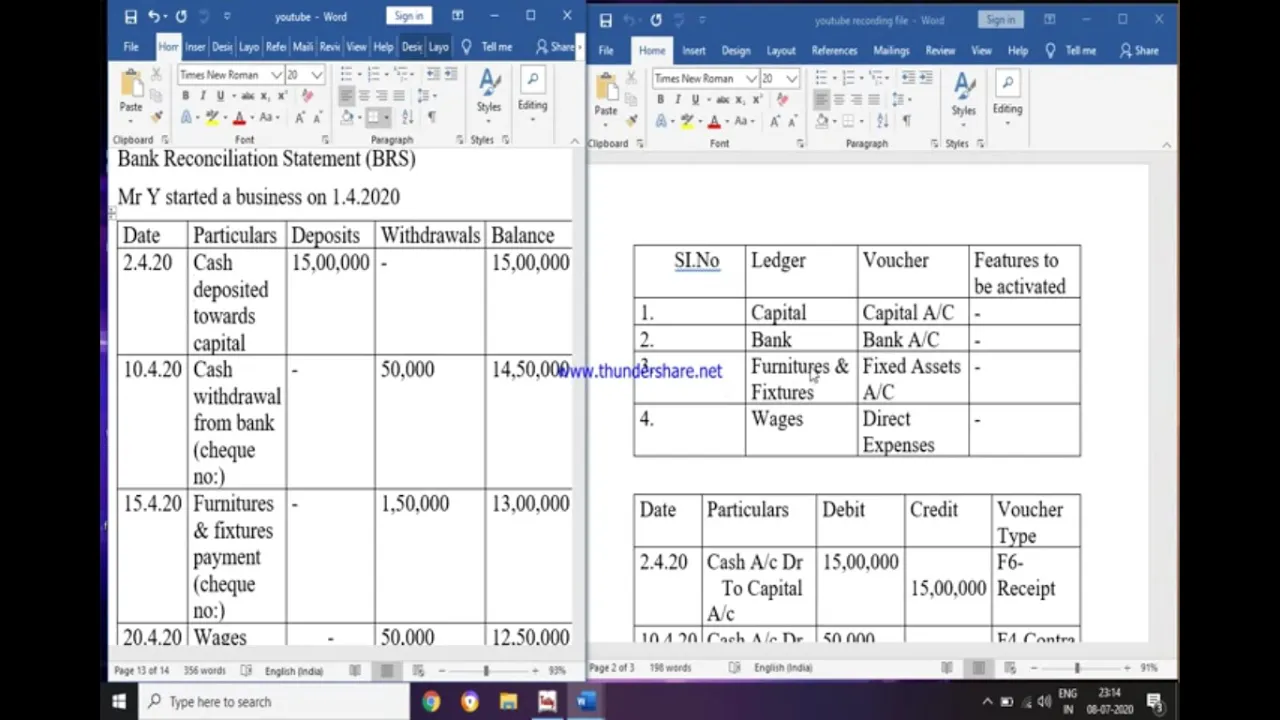Adjust zoom slider in youtube window
This screenshot has width=1280, height=720.
[x=486, y=671]
